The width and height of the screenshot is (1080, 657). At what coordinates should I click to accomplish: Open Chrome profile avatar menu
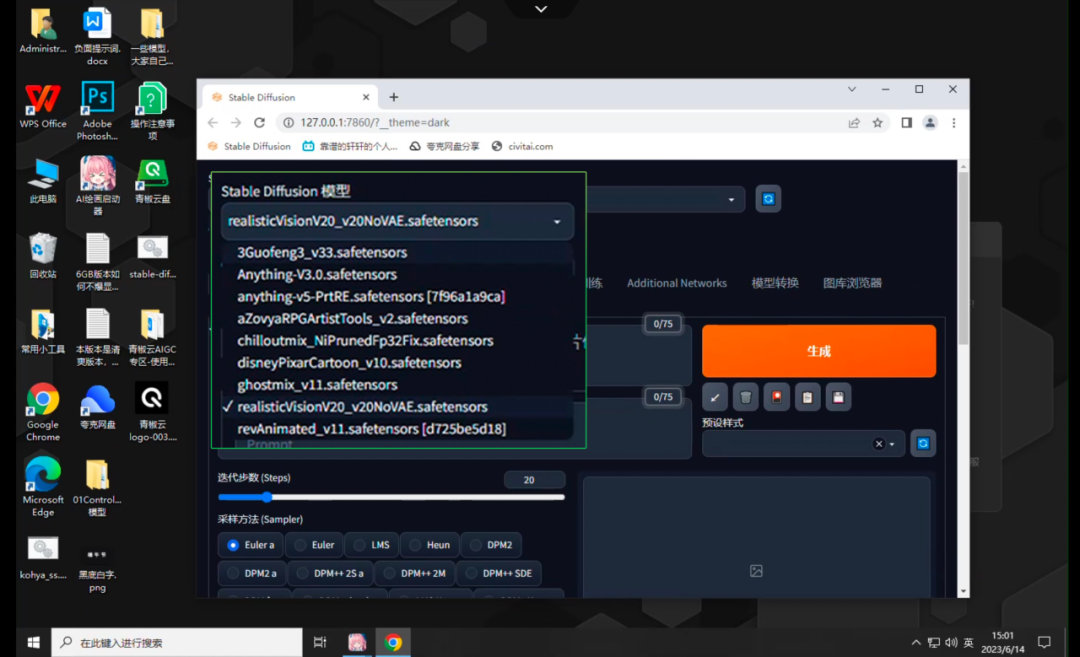pos(930,123)
